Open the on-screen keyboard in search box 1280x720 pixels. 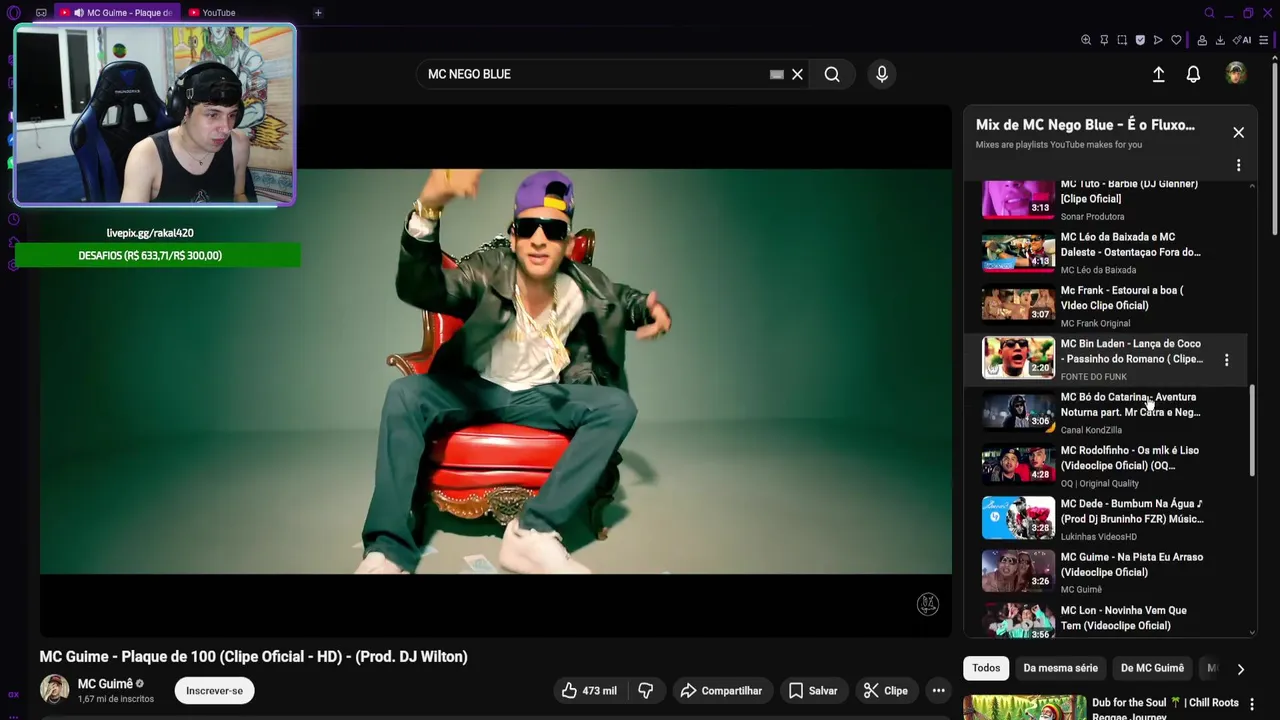[776, 74]
